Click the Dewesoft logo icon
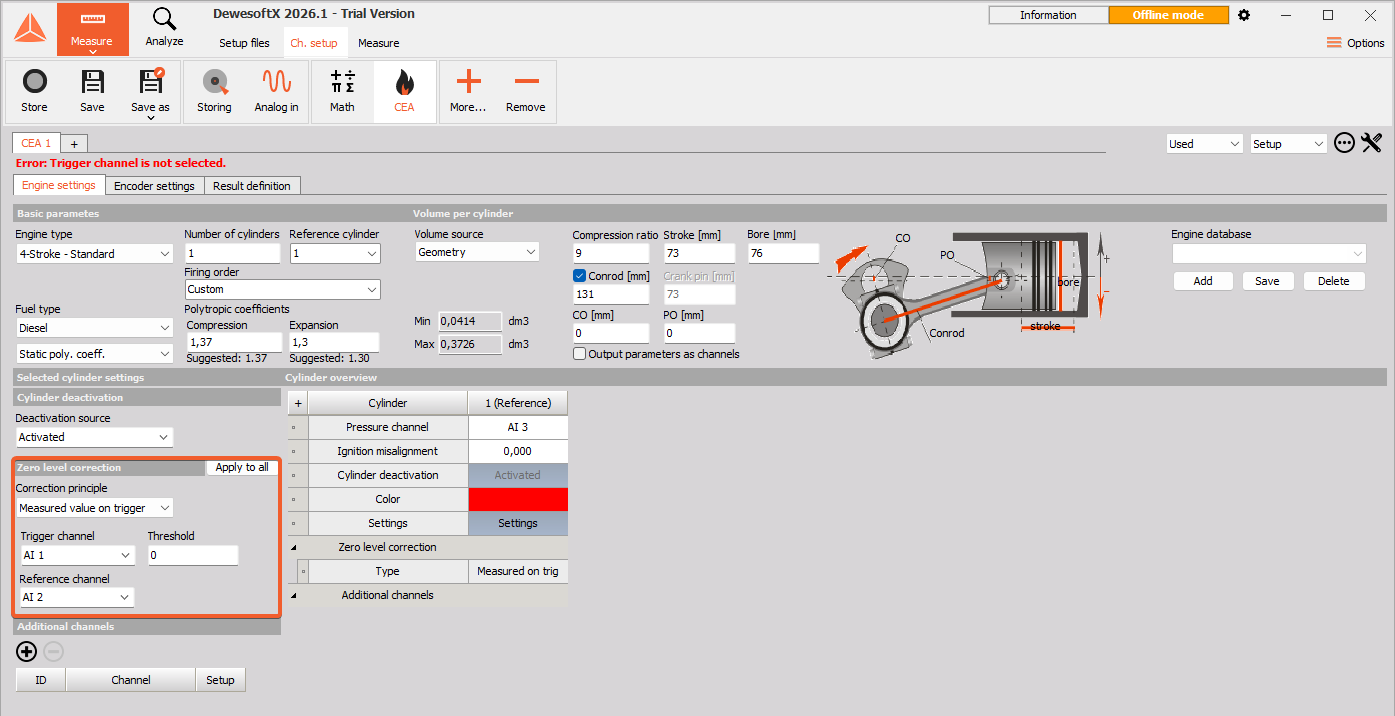 (29, 28)
